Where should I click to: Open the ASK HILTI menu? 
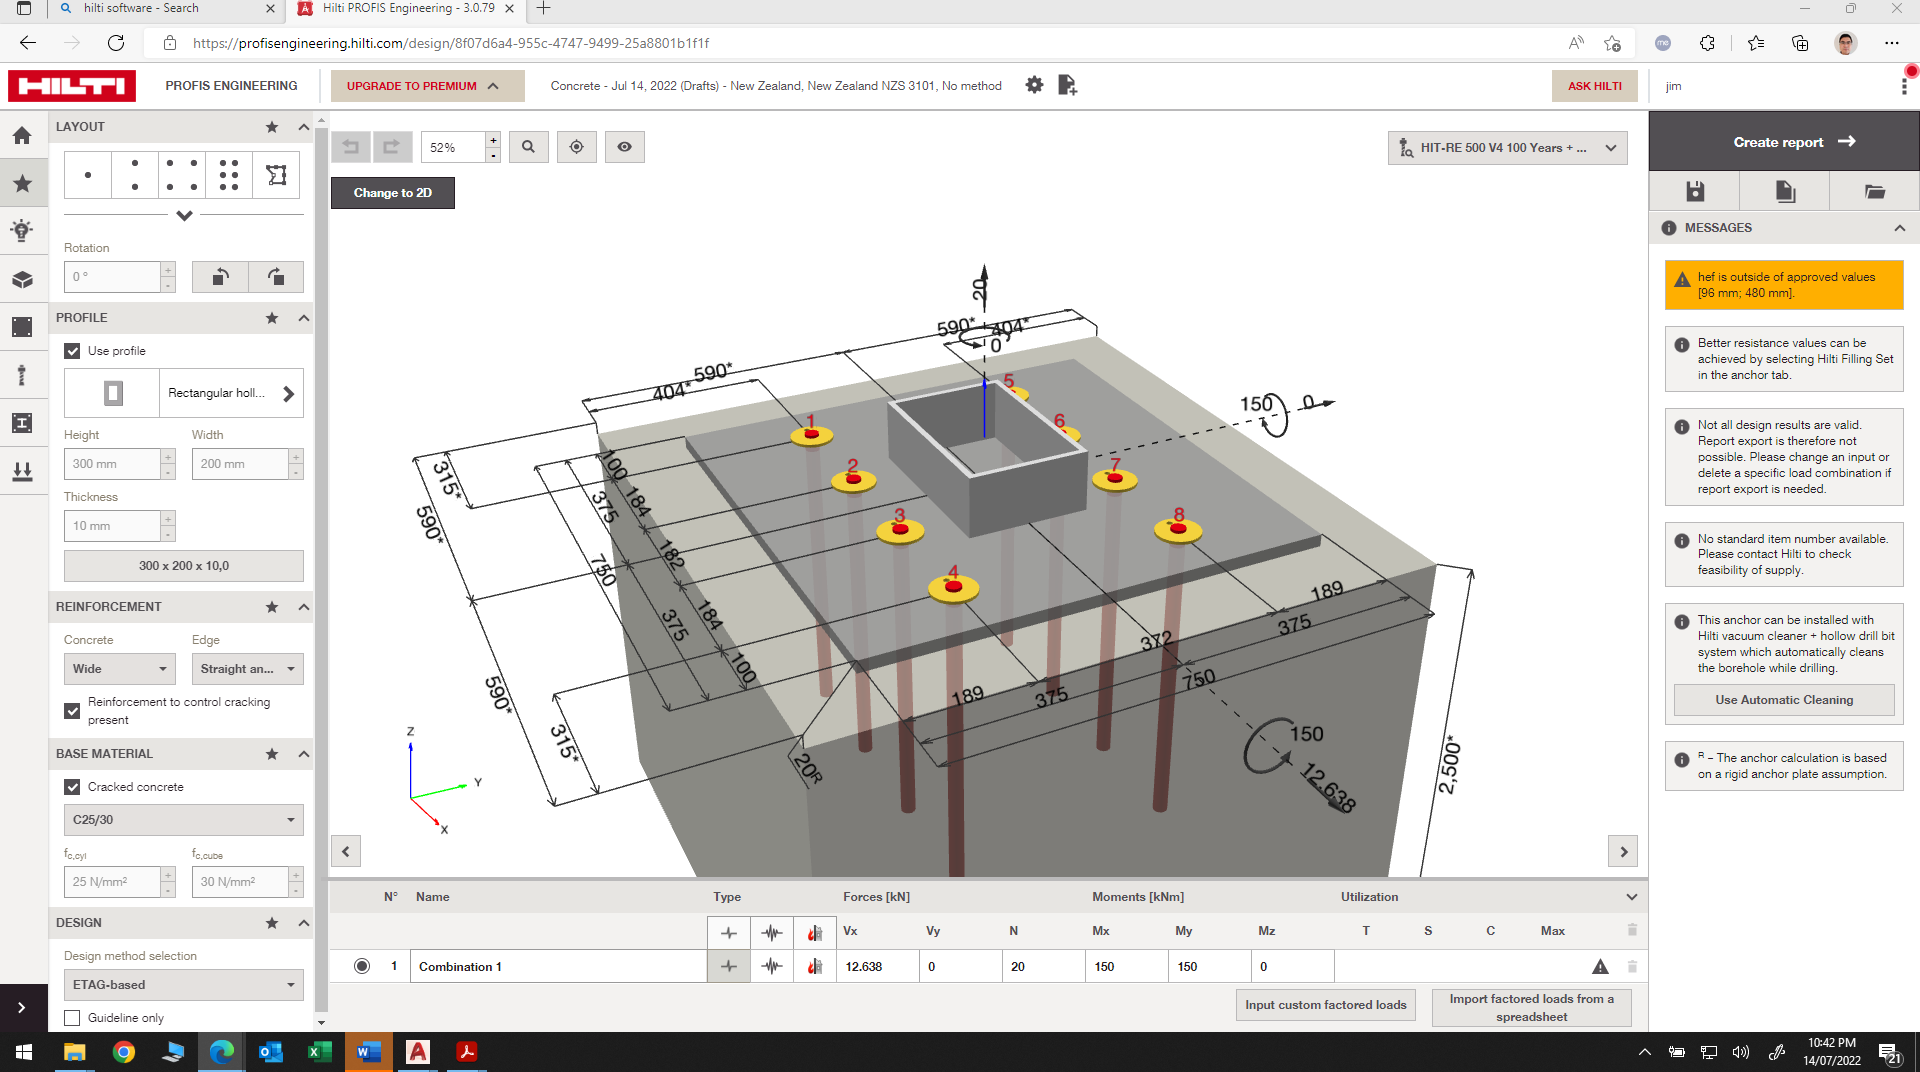(x=1594, y=85)
